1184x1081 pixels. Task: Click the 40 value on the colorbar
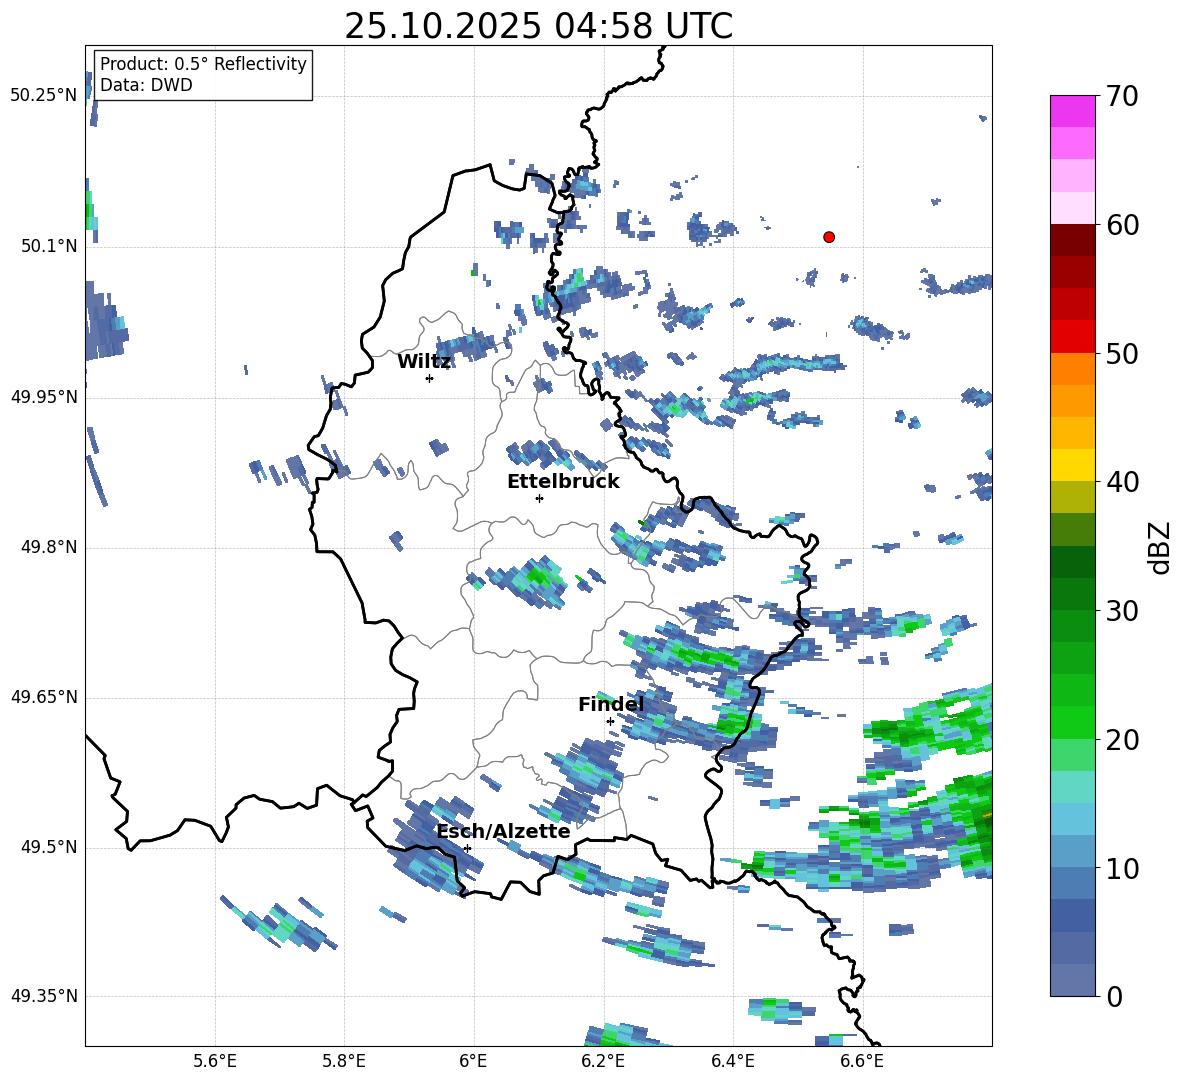(x=1122, y=482)
